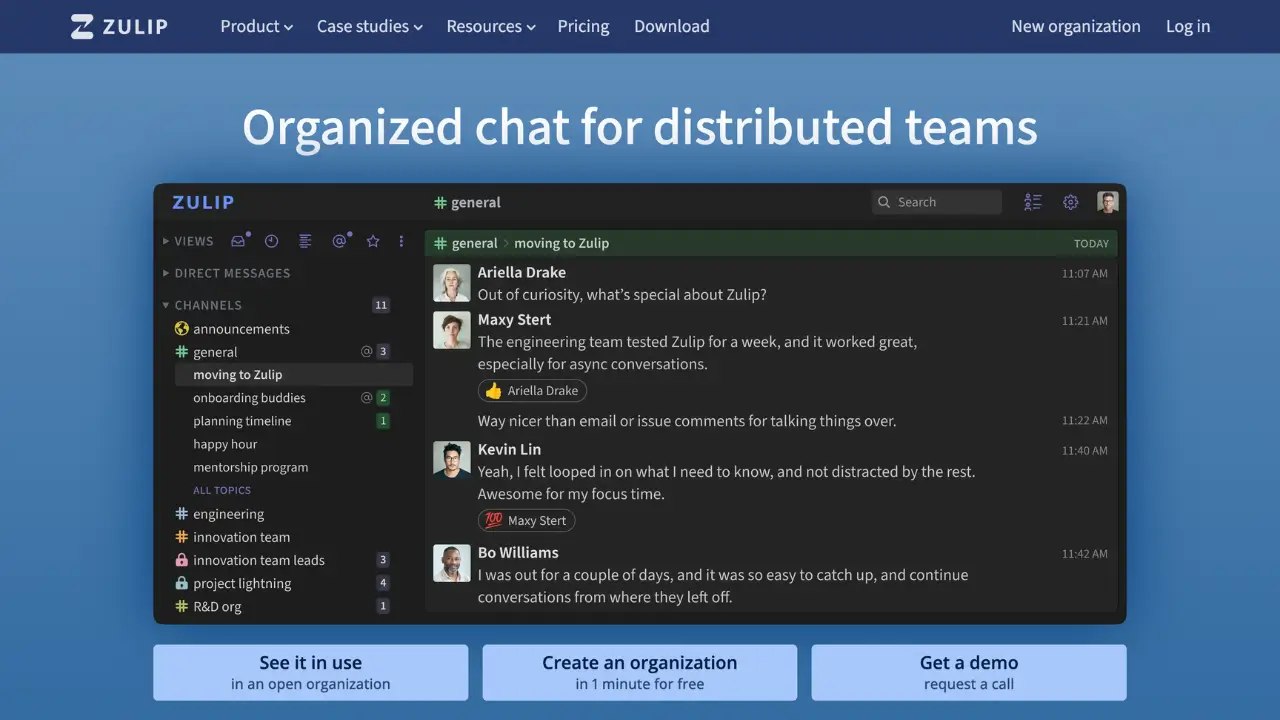The height and width of the screenshot is (720, 1280).
Task: Click the Search box in the Zulip app
Action: coord(937,202)
